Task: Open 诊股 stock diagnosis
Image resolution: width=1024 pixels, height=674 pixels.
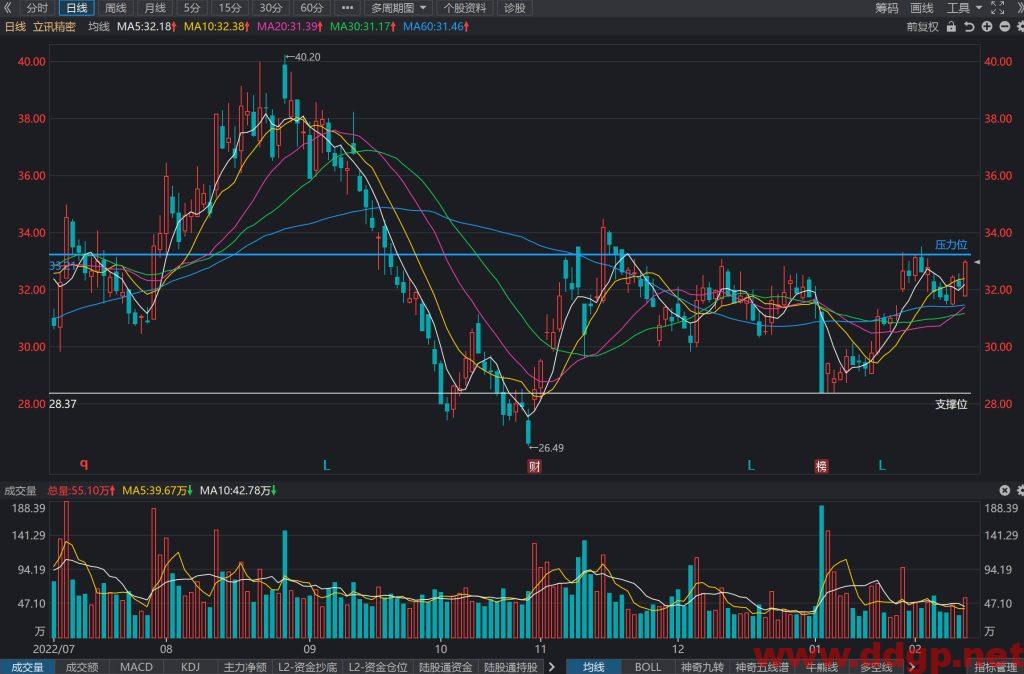Action: [515, 8]
